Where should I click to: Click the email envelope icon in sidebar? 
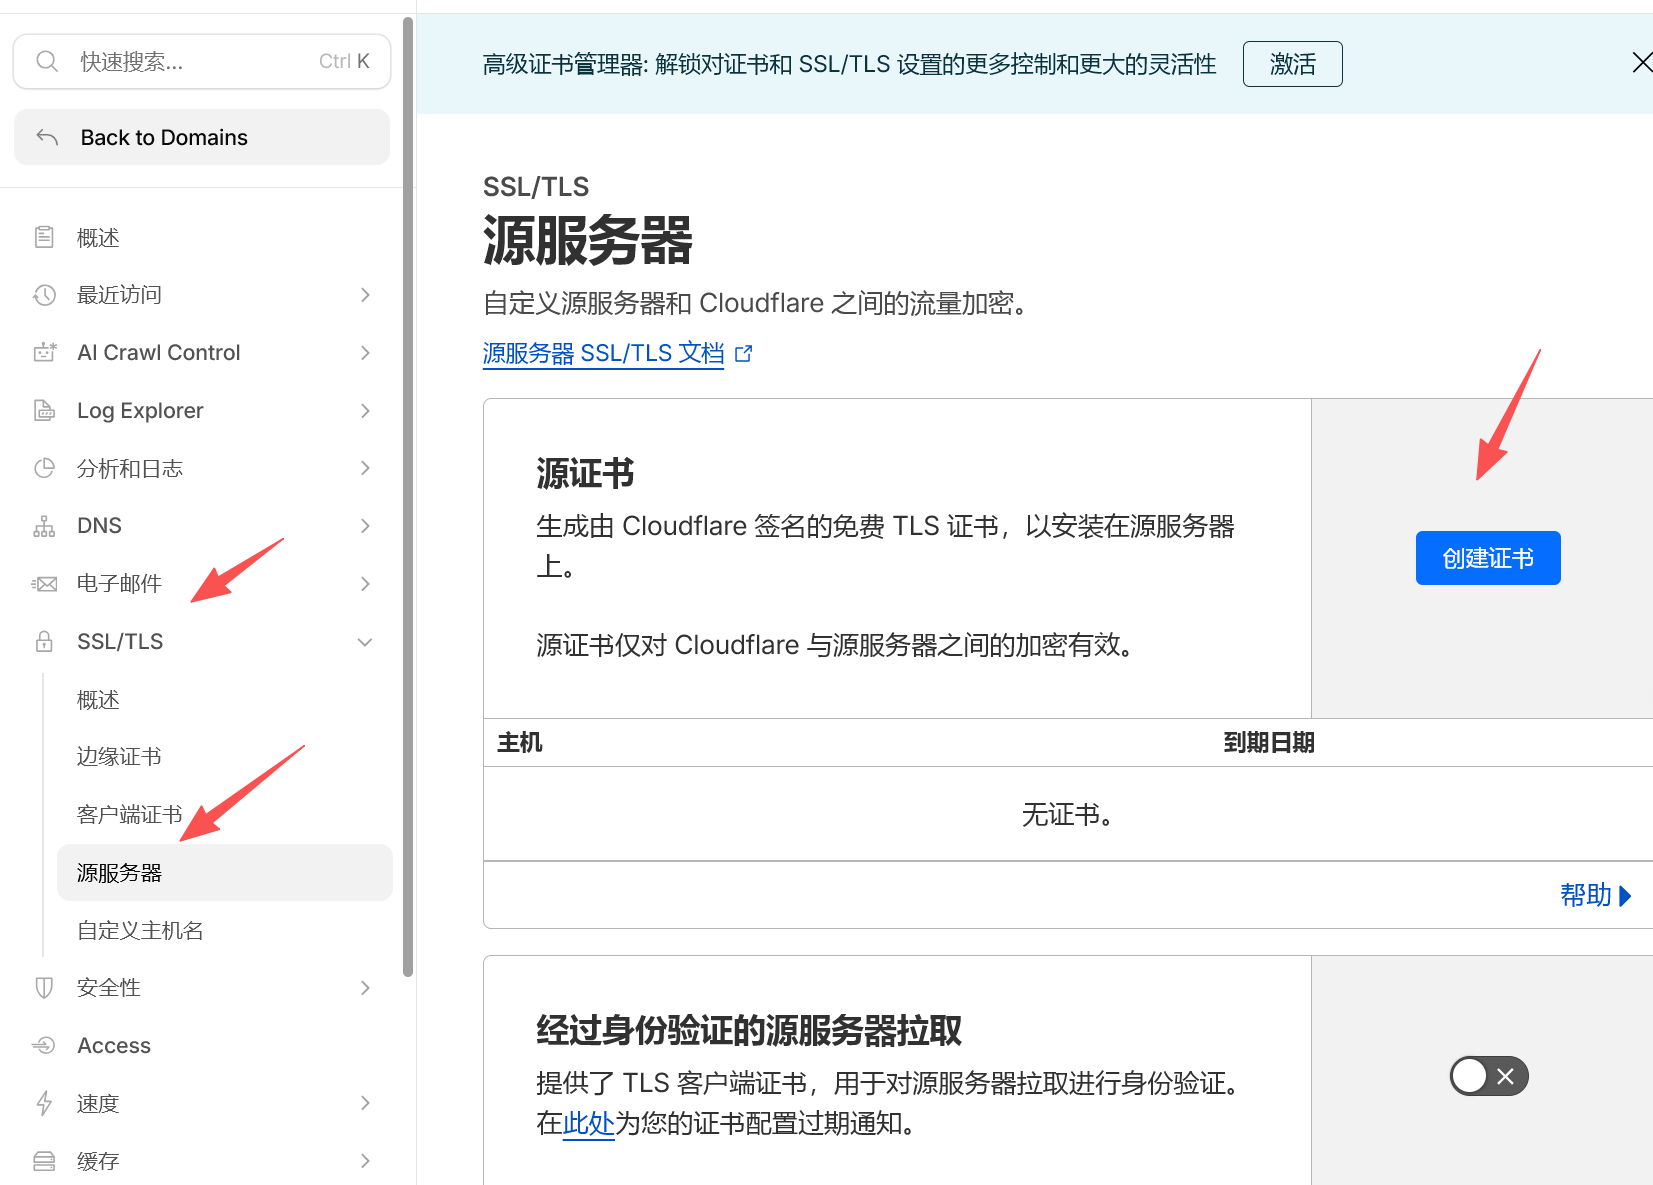(x=44, y=584)
